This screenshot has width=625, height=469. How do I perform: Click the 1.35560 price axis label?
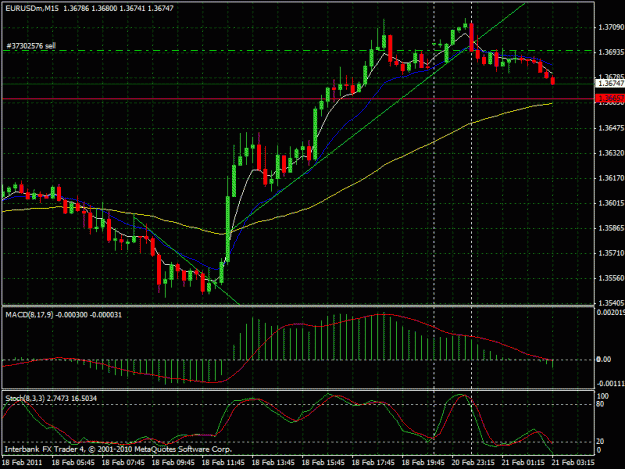611,278
